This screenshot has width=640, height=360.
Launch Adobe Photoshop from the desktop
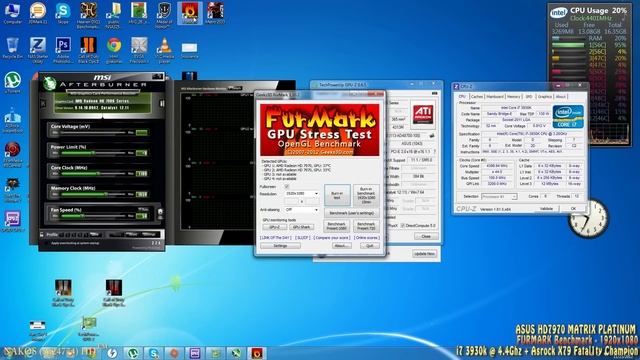[x=63, y=50]
